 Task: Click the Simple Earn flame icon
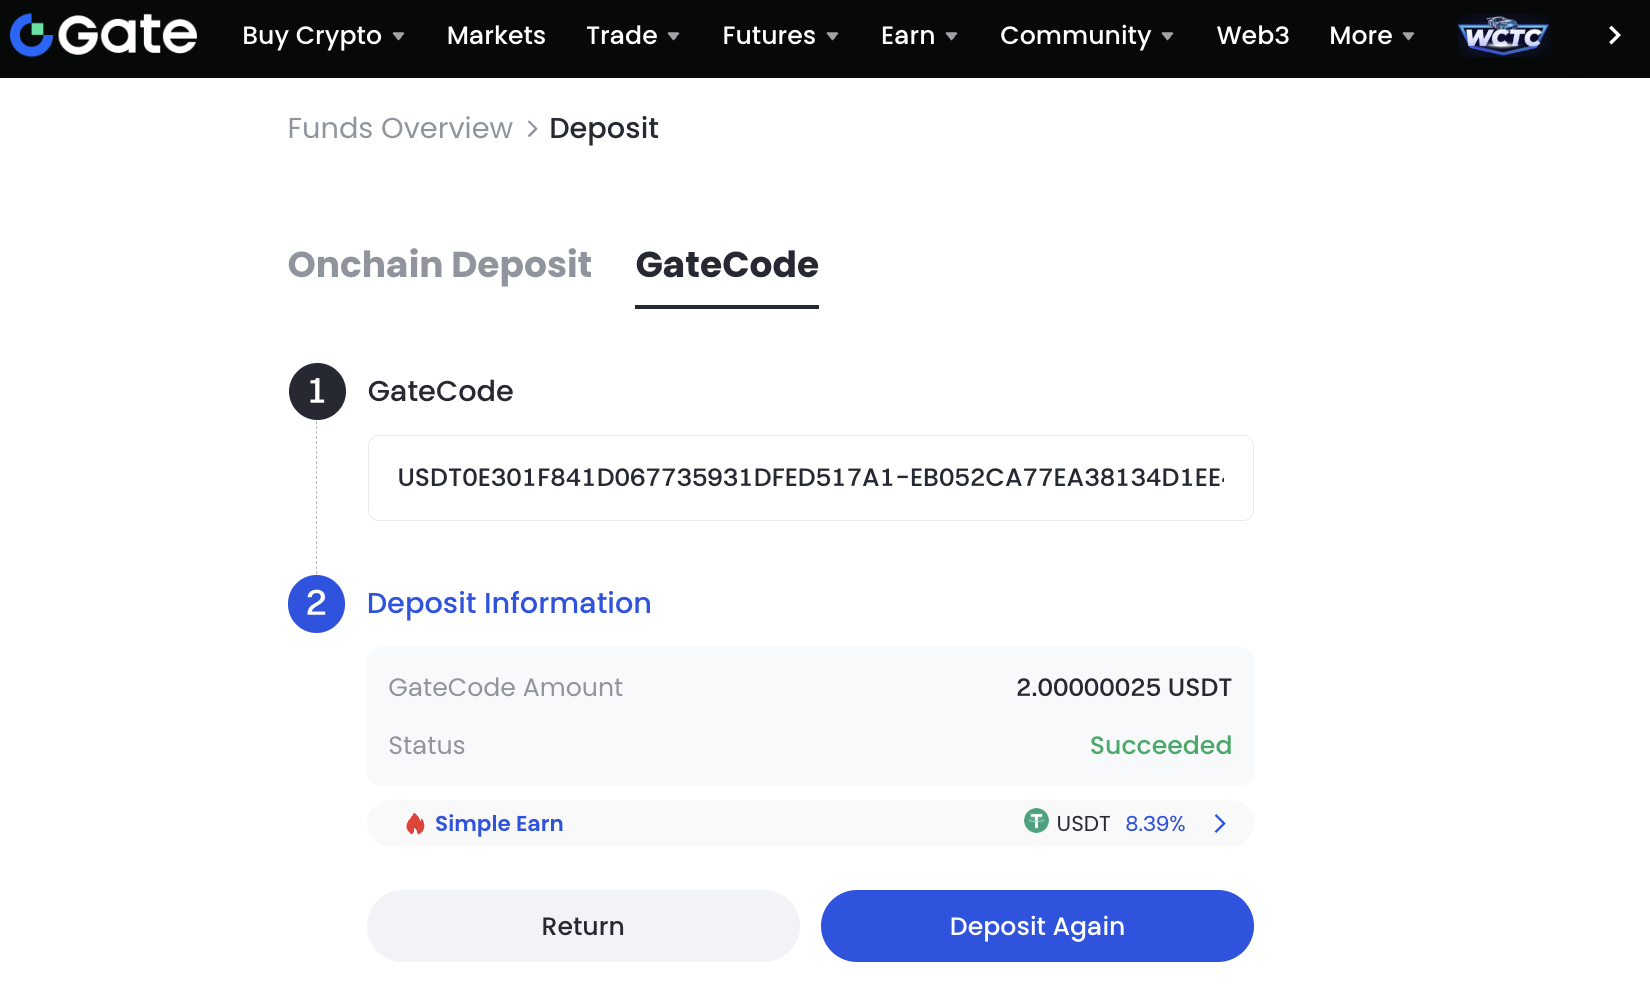pyautogui.click(x=415, y=824)
